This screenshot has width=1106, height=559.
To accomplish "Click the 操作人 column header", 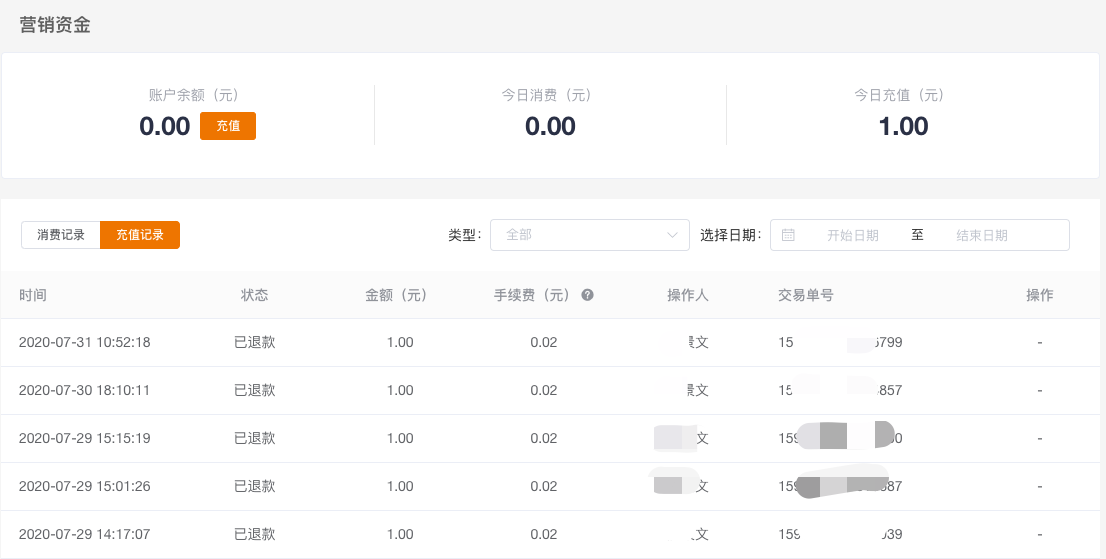I will [x=688, y=295].
